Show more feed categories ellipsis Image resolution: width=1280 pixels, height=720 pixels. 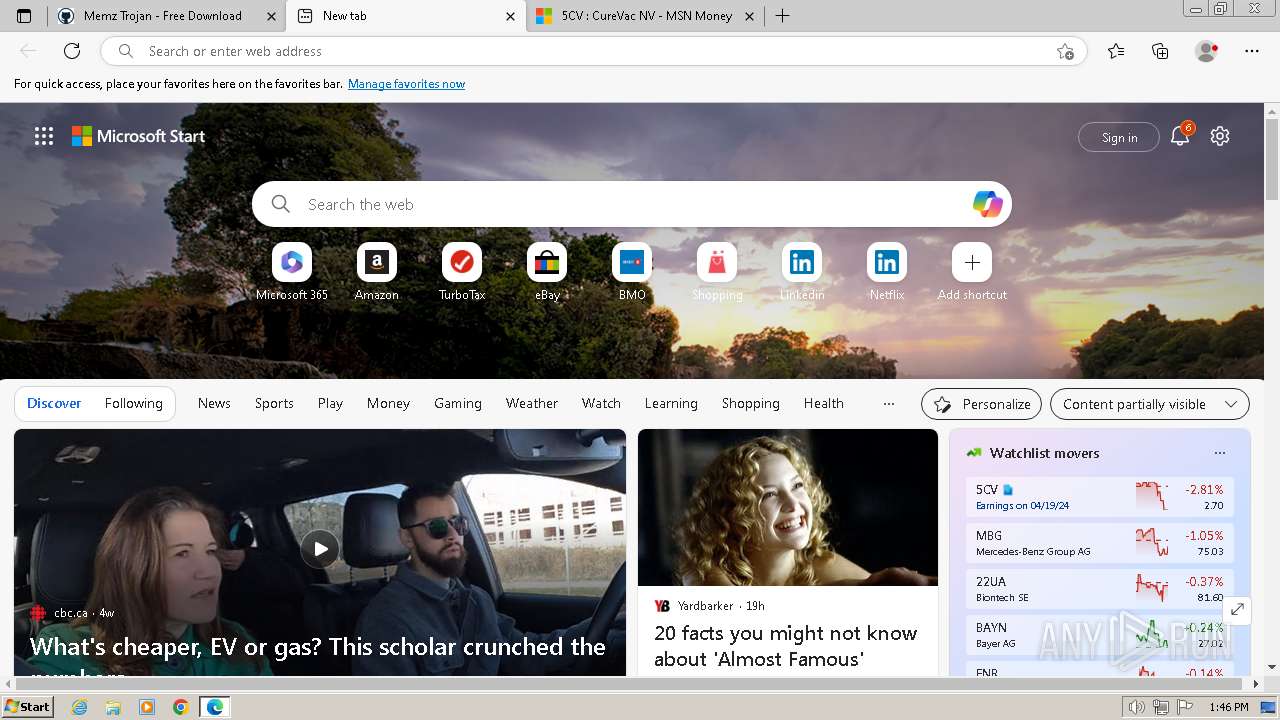pyautogui.click(x=889, y=404)
